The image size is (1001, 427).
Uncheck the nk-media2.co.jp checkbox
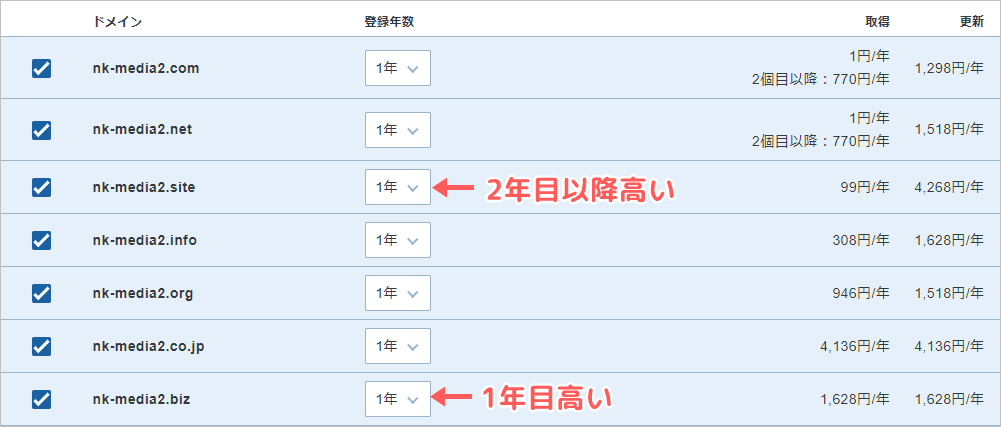[42, 346]
